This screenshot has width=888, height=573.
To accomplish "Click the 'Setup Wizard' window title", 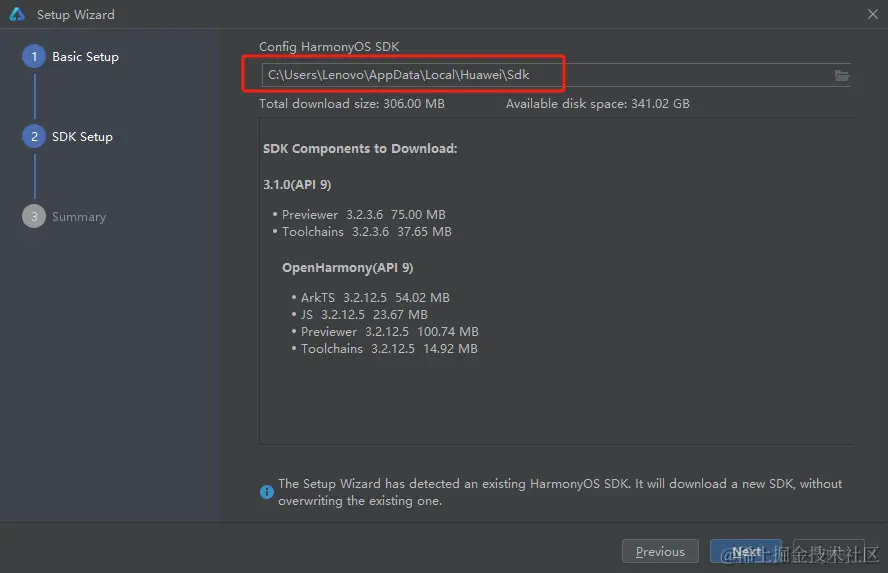I will [76, 14].
